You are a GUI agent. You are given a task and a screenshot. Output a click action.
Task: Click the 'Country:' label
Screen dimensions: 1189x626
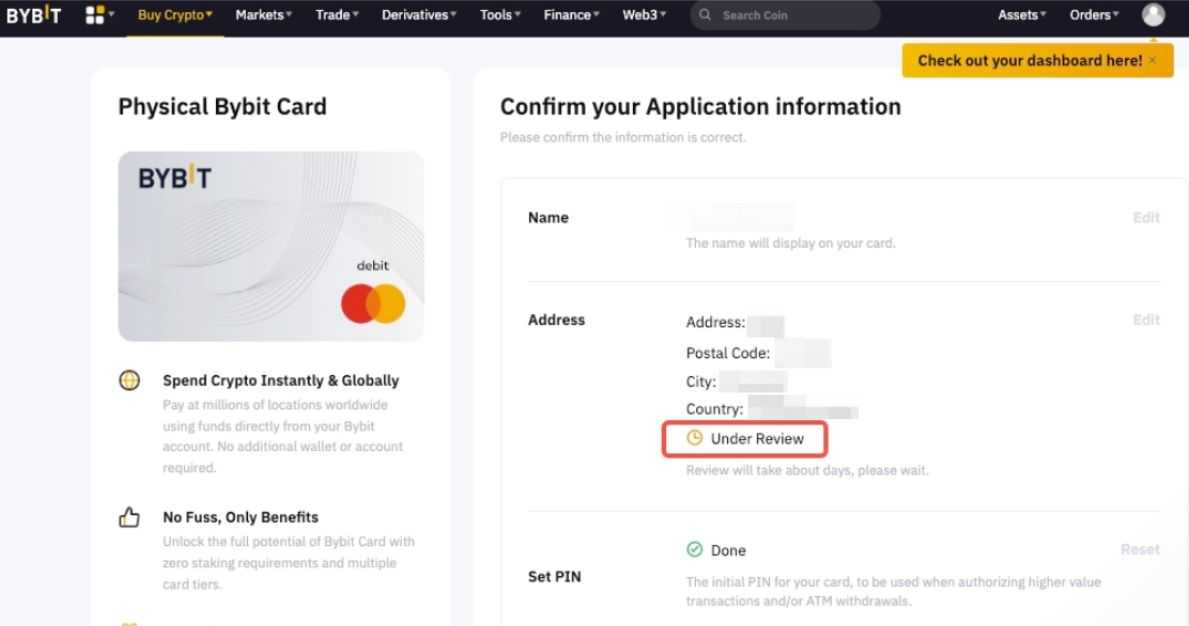pos(714,409)
